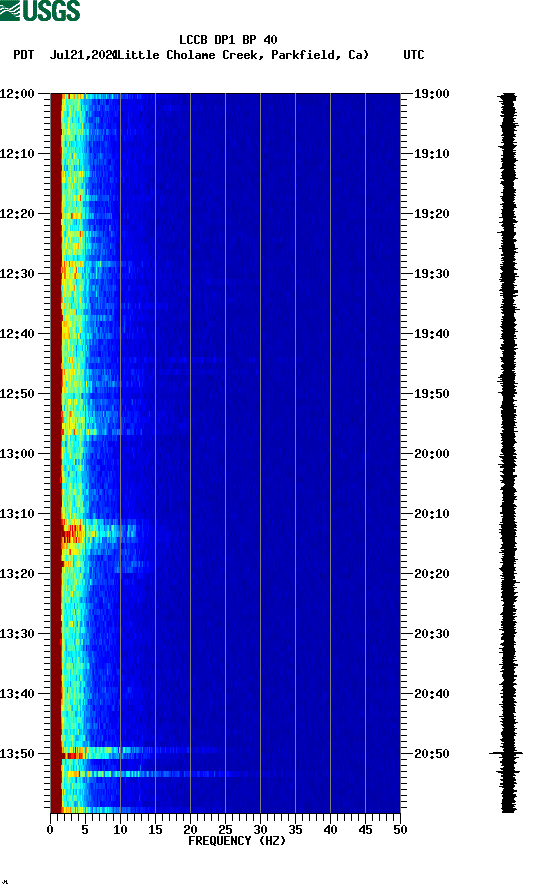Click the 19:40 UTC time label
552x893 pixels.
431,333
